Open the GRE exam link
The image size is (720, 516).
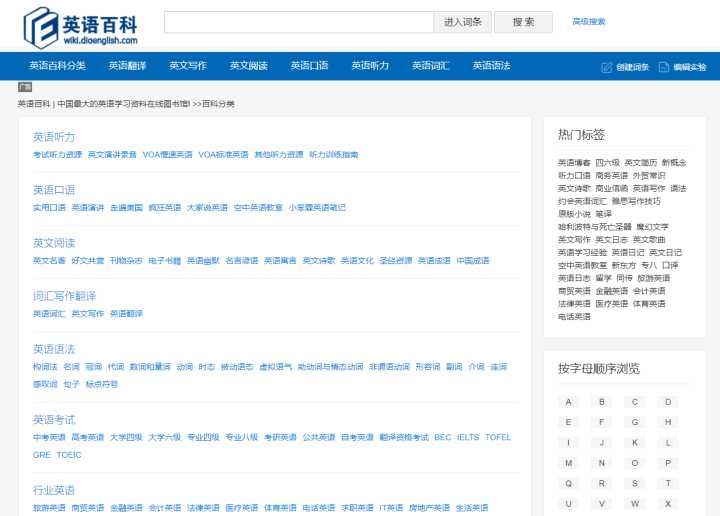coord(42,455)
